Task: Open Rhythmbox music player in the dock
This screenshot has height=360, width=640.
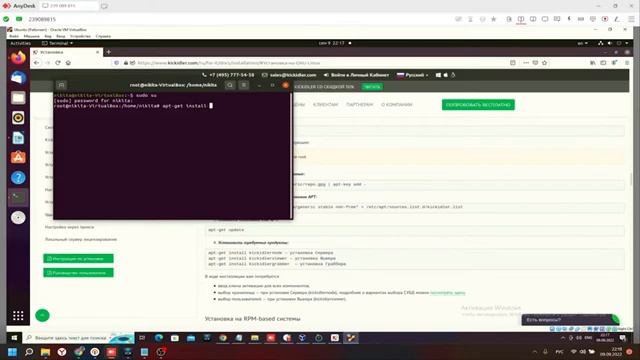Action: (x=18, y=118)
